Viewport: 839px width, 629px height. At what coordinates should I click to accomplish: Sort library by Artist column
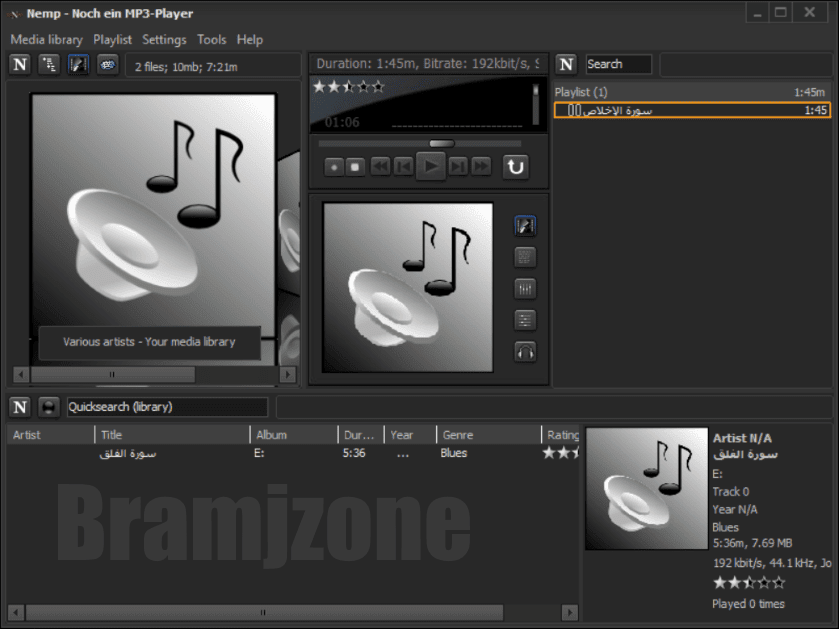tap(50, 435)
